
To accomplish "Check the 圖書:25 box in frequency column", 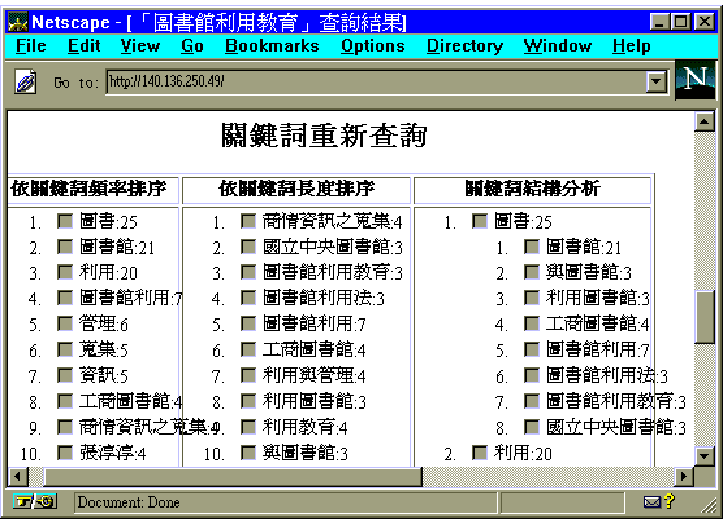I will click(65, 221).
